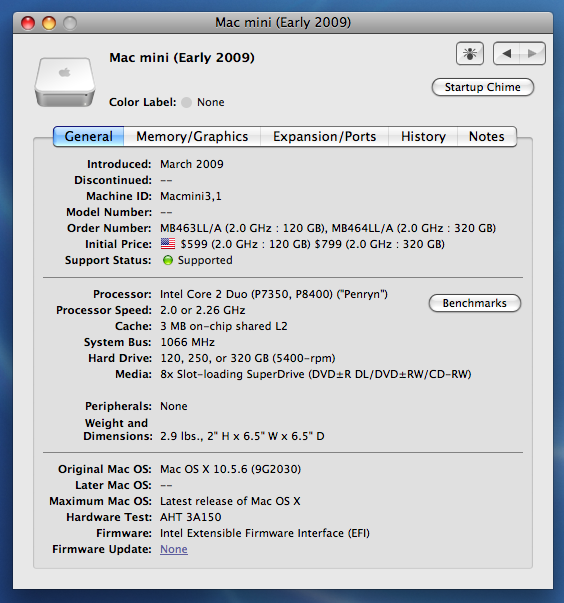
Task: Play the Startup Chime
Action: tap(482, 87)
